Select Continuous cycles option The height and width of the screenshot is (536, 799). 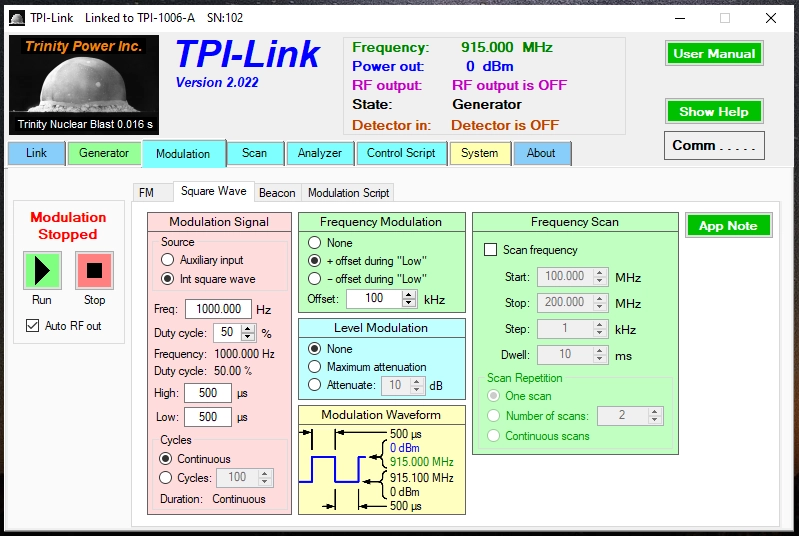pos(165,459)
